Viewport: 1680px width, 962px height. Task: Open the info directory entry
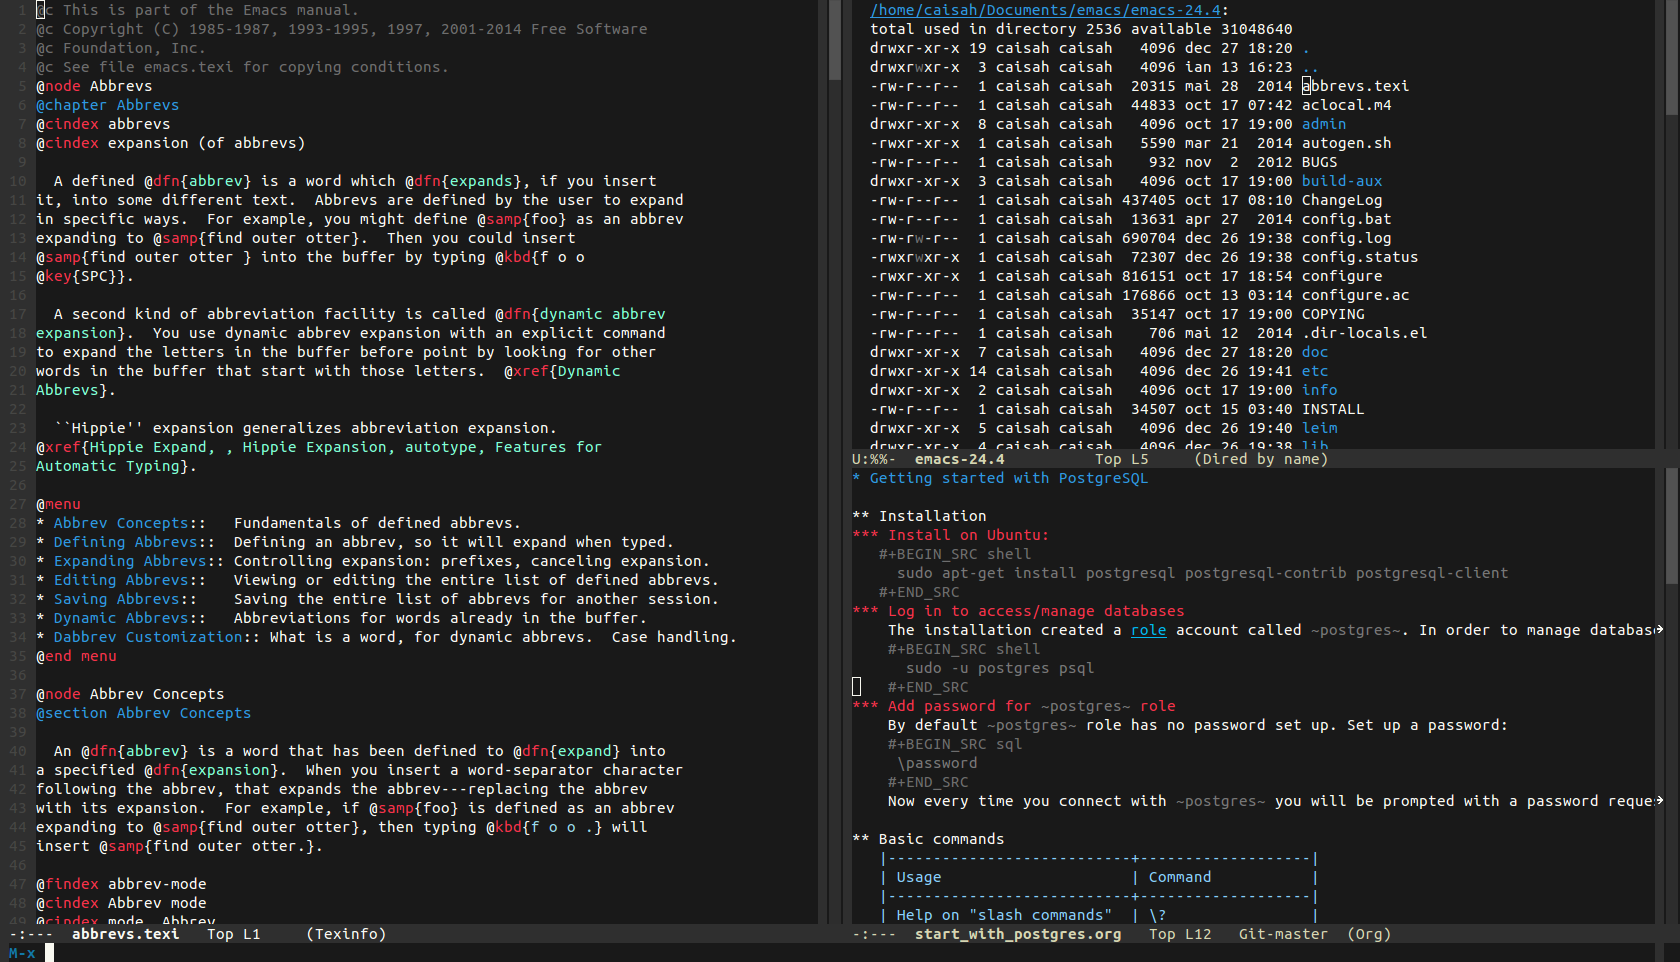pyautogui.click(x=1319, y=390)
